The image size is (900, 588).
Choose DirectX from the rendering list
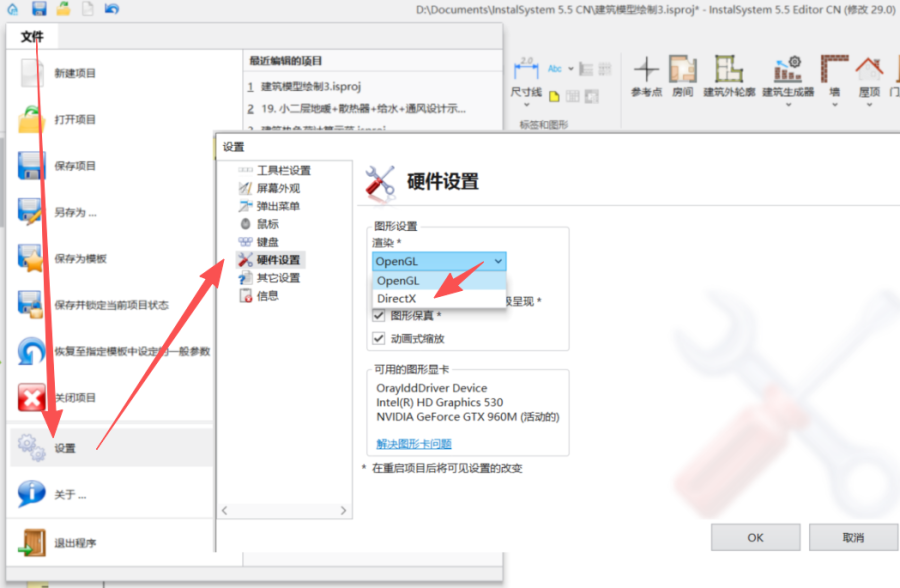point(397,298)
